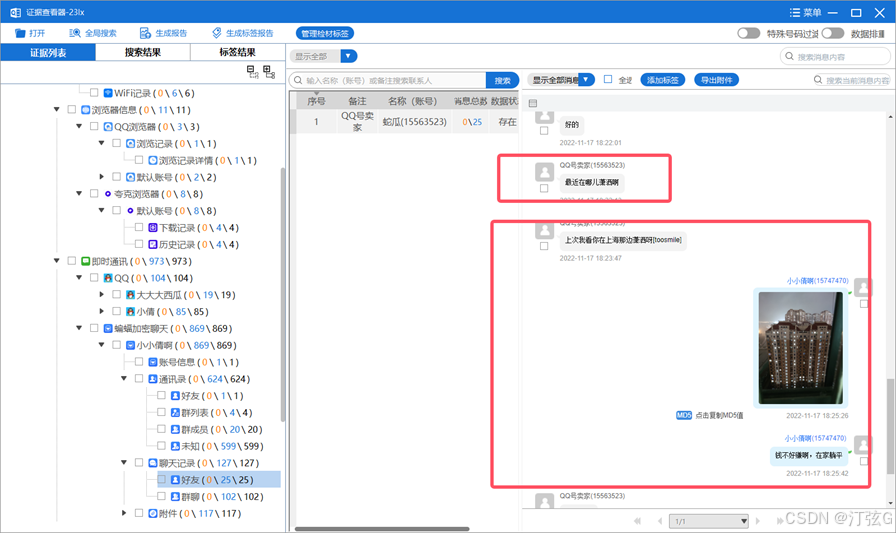Switch to the 搜索结果 tab
Screen dimensions: 896x533
(143, 53)
